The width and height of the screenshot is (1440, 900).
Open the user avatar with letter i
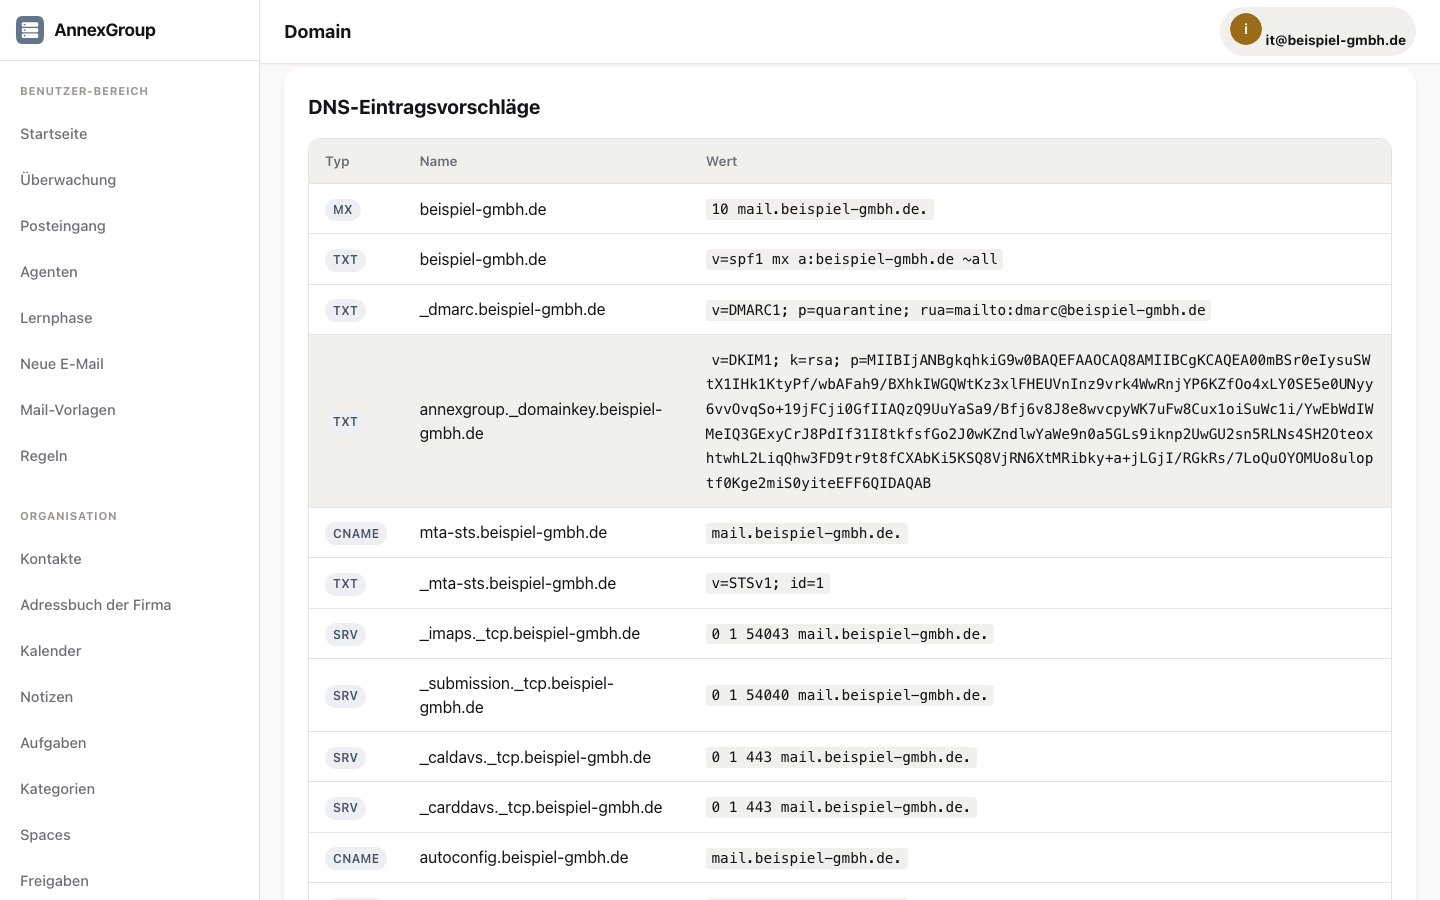pos(1245,29)
